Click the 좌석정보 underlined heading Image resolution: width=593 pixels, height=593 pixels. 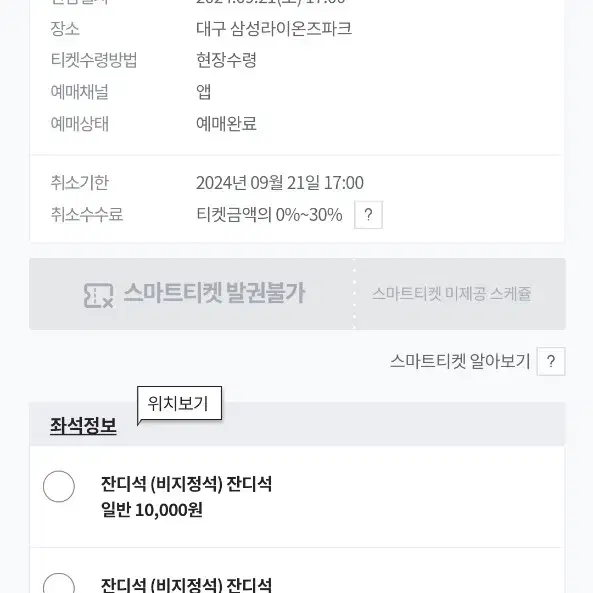83,426
